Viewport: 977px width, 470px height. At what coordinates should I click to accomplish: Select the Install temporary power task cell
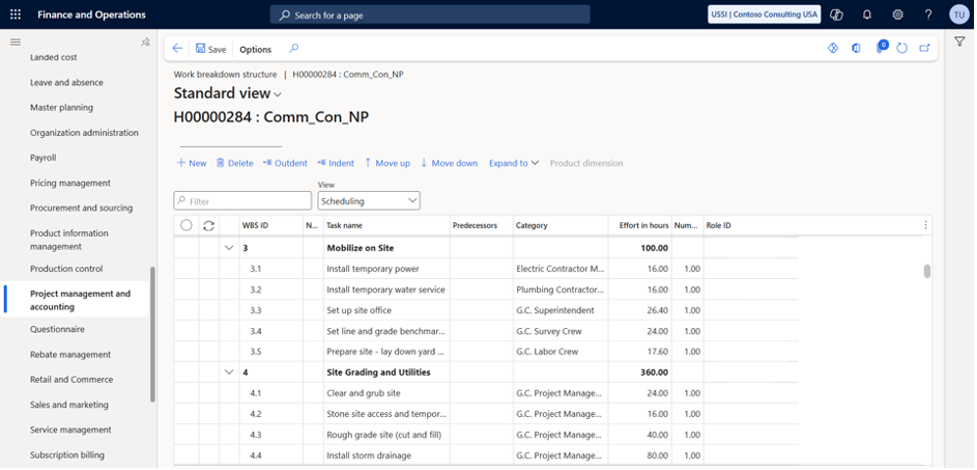[386, 269]
